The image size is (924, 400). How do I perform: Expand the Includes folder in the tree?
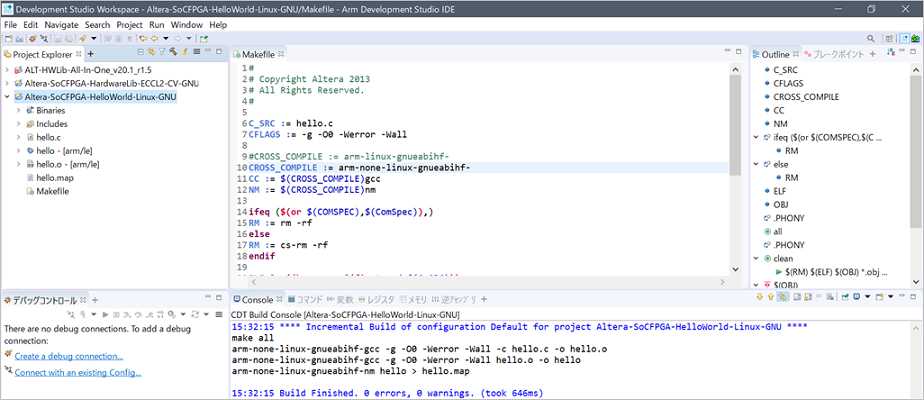point(18,124)
